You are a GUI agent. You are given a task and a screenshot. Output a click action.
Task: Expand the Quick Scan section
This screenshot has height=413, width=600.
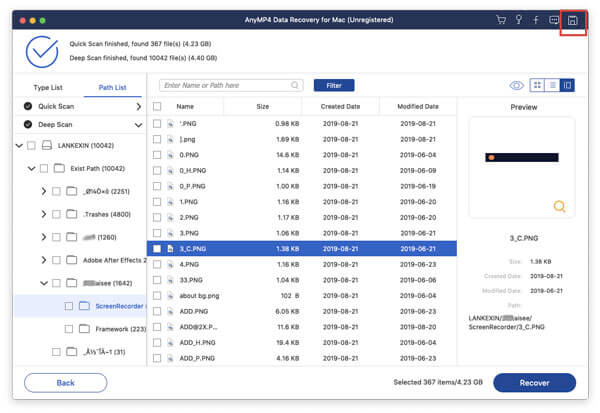coord(139,106)
